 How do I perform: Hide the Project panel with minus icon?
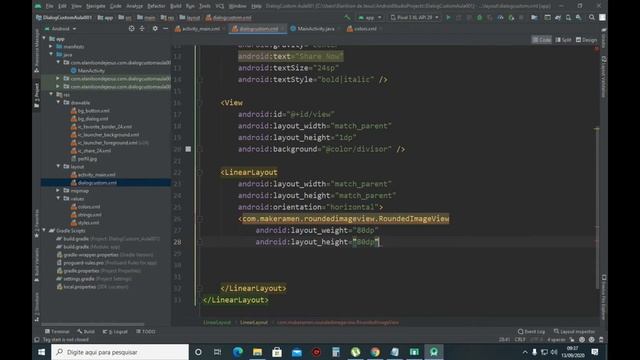point(165,29)
